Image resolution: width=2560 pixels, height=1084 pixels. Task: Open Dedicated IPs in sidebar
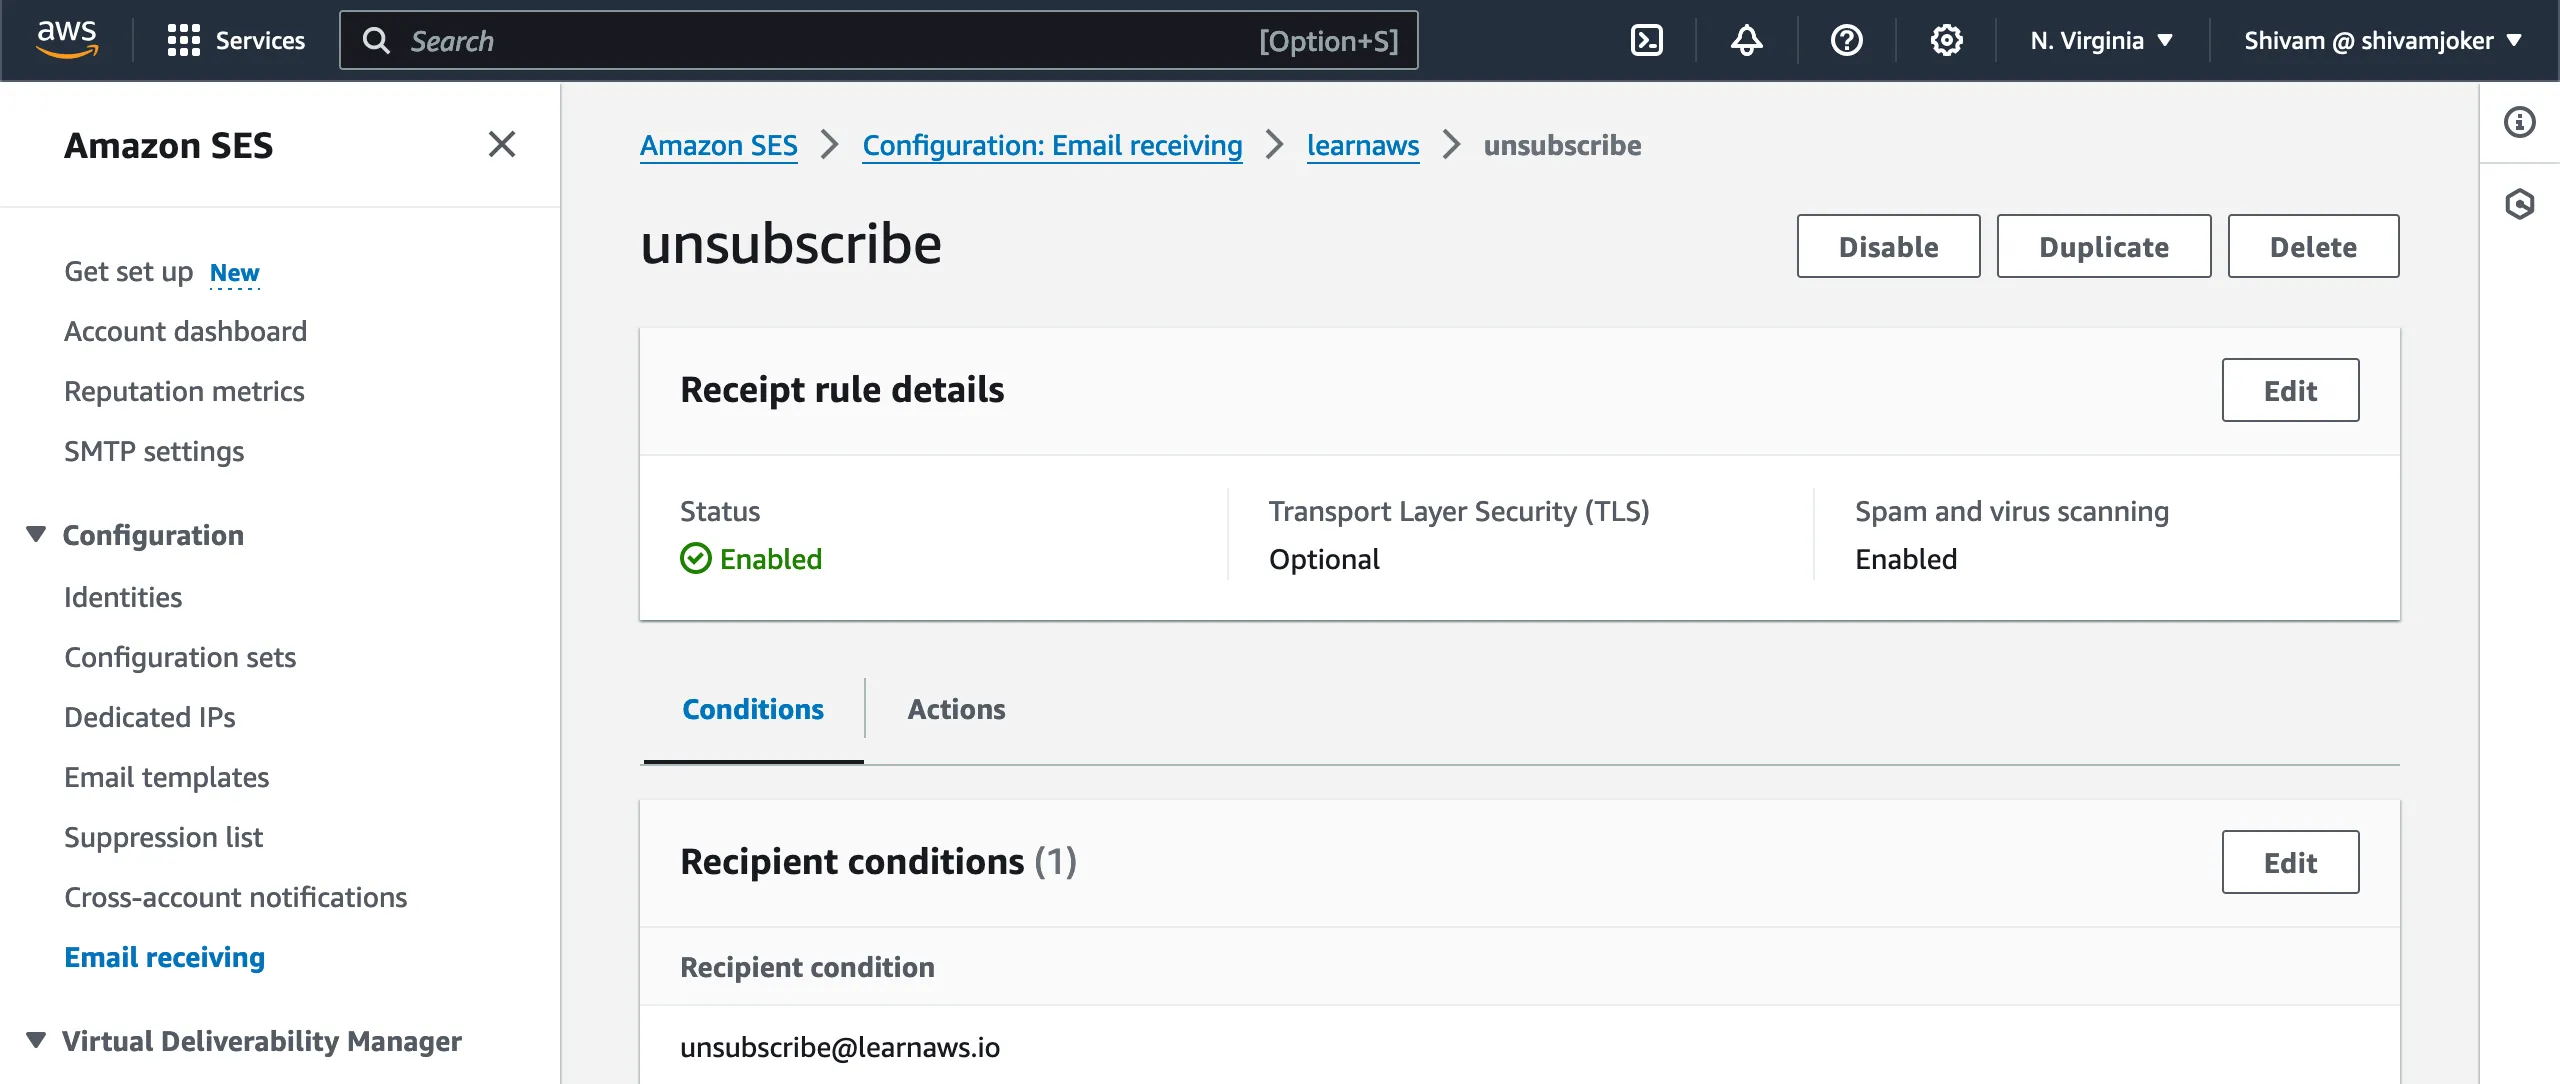[x=150, y=717]
